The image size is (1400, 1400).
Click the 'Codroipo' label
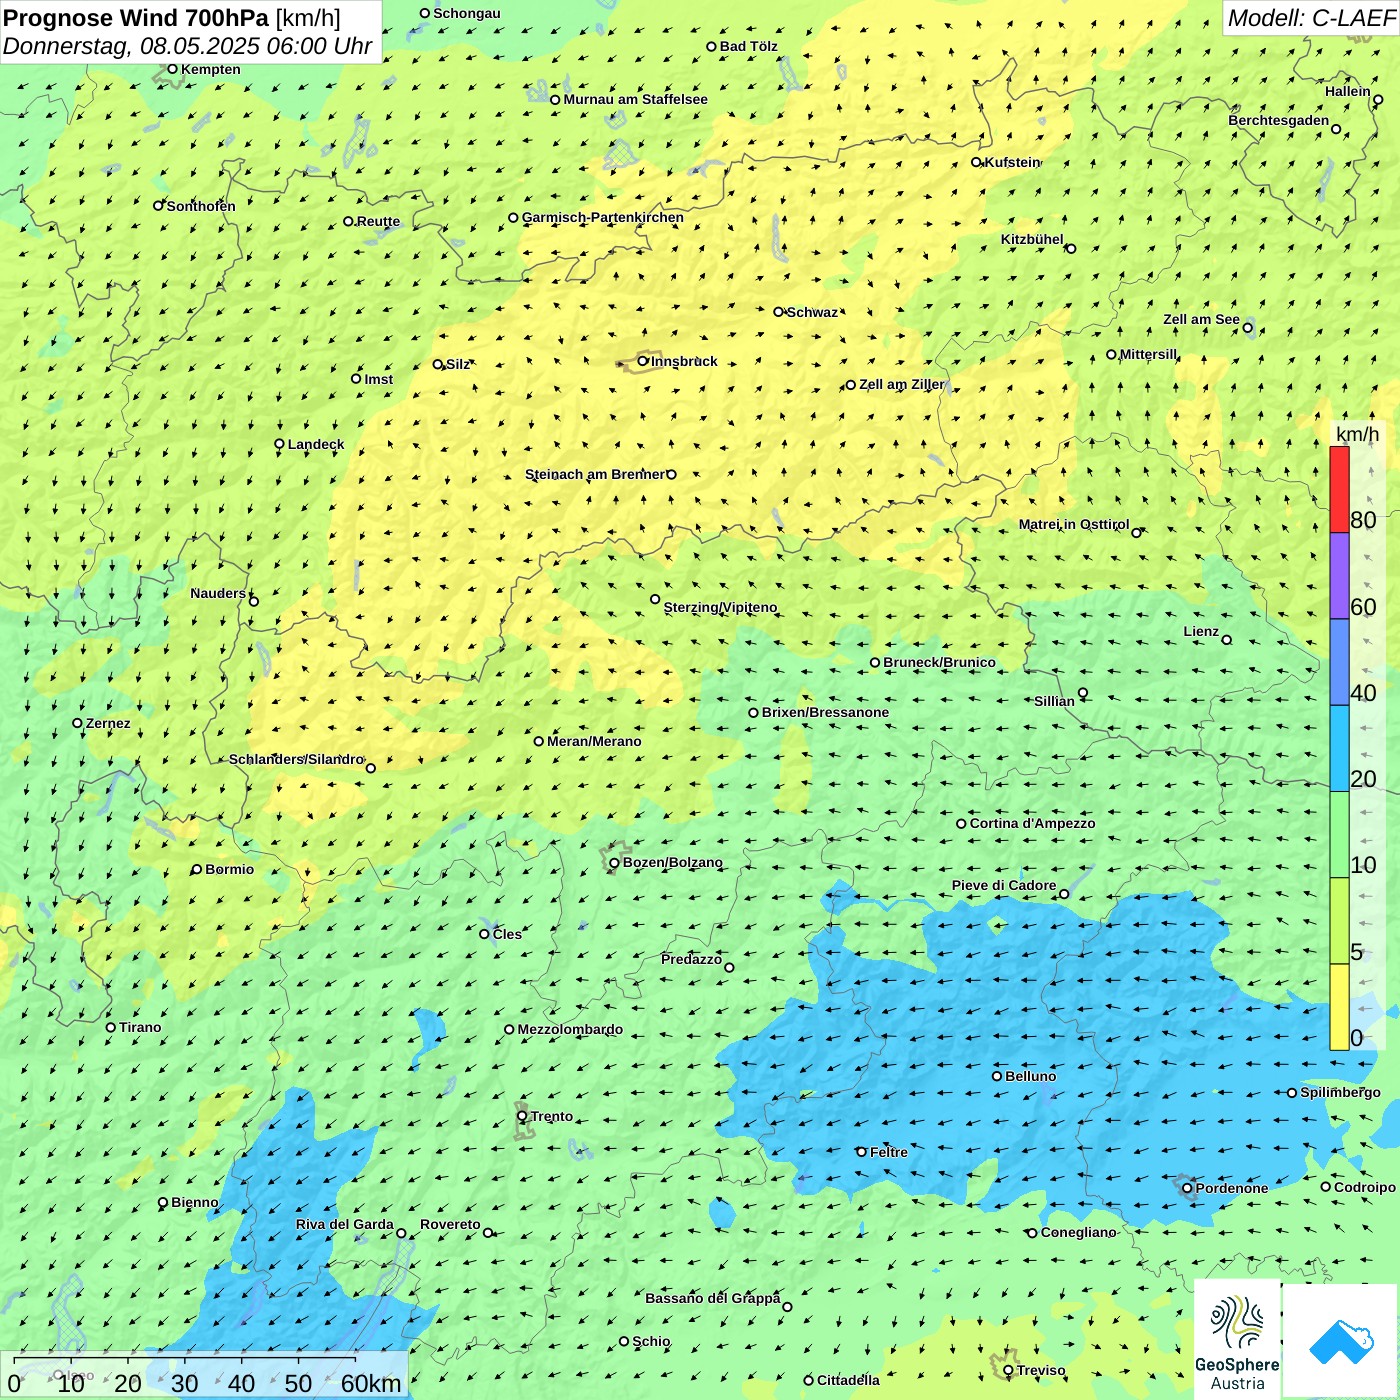(1365, 1187)
